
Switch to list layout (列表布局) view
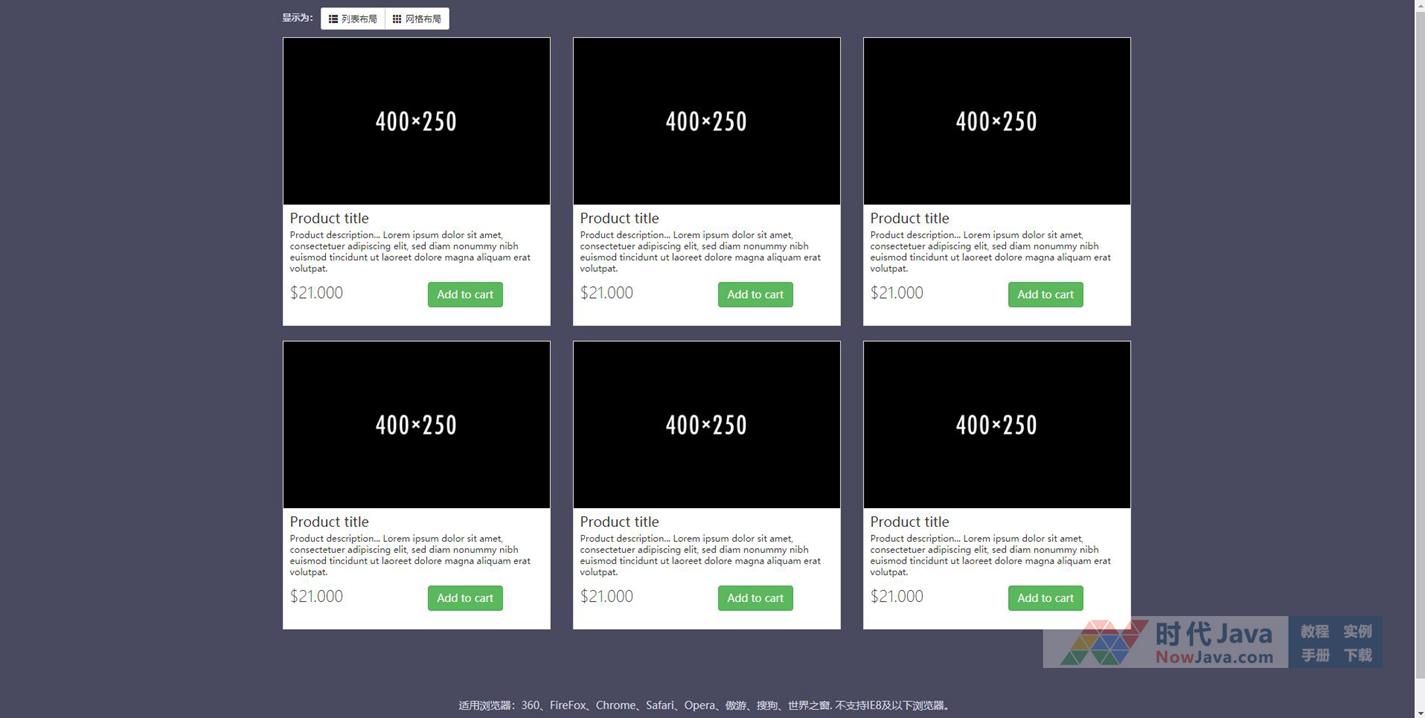click(353, 19)
